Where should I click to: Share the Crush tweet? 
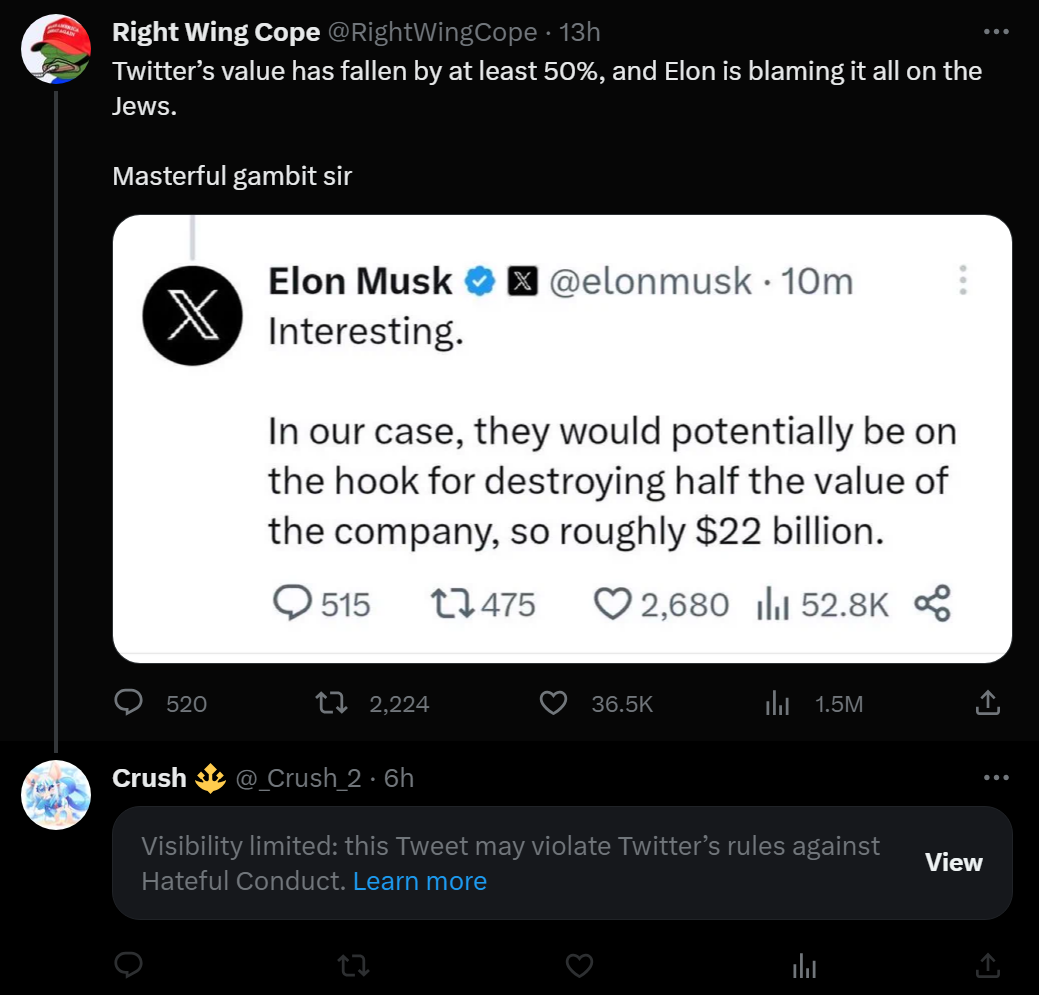987,965
